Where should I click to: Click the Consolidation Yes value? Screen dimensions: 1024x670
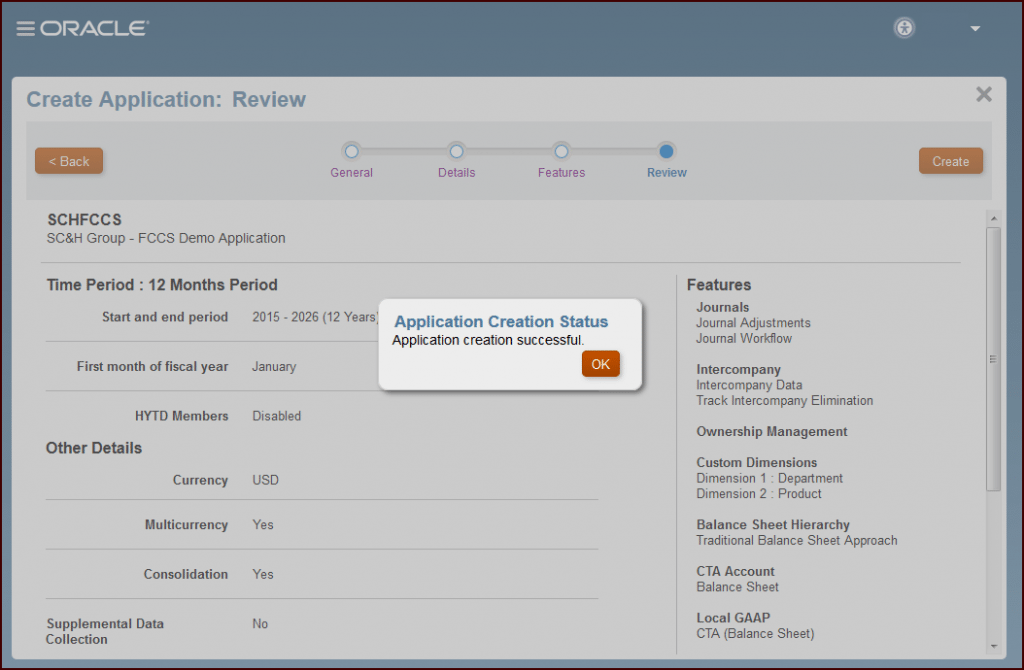[263, 574]
